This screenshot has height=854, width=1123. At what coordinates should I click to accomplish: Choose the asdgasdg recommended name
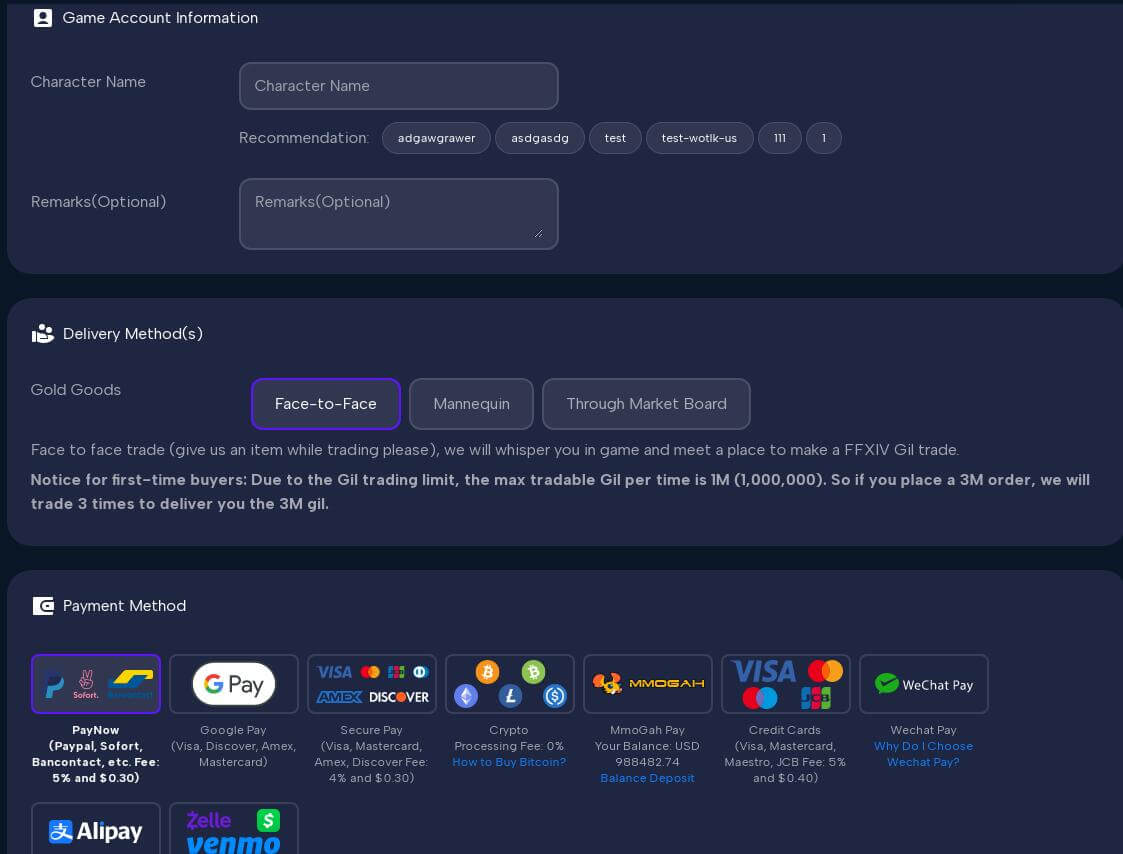540,138
